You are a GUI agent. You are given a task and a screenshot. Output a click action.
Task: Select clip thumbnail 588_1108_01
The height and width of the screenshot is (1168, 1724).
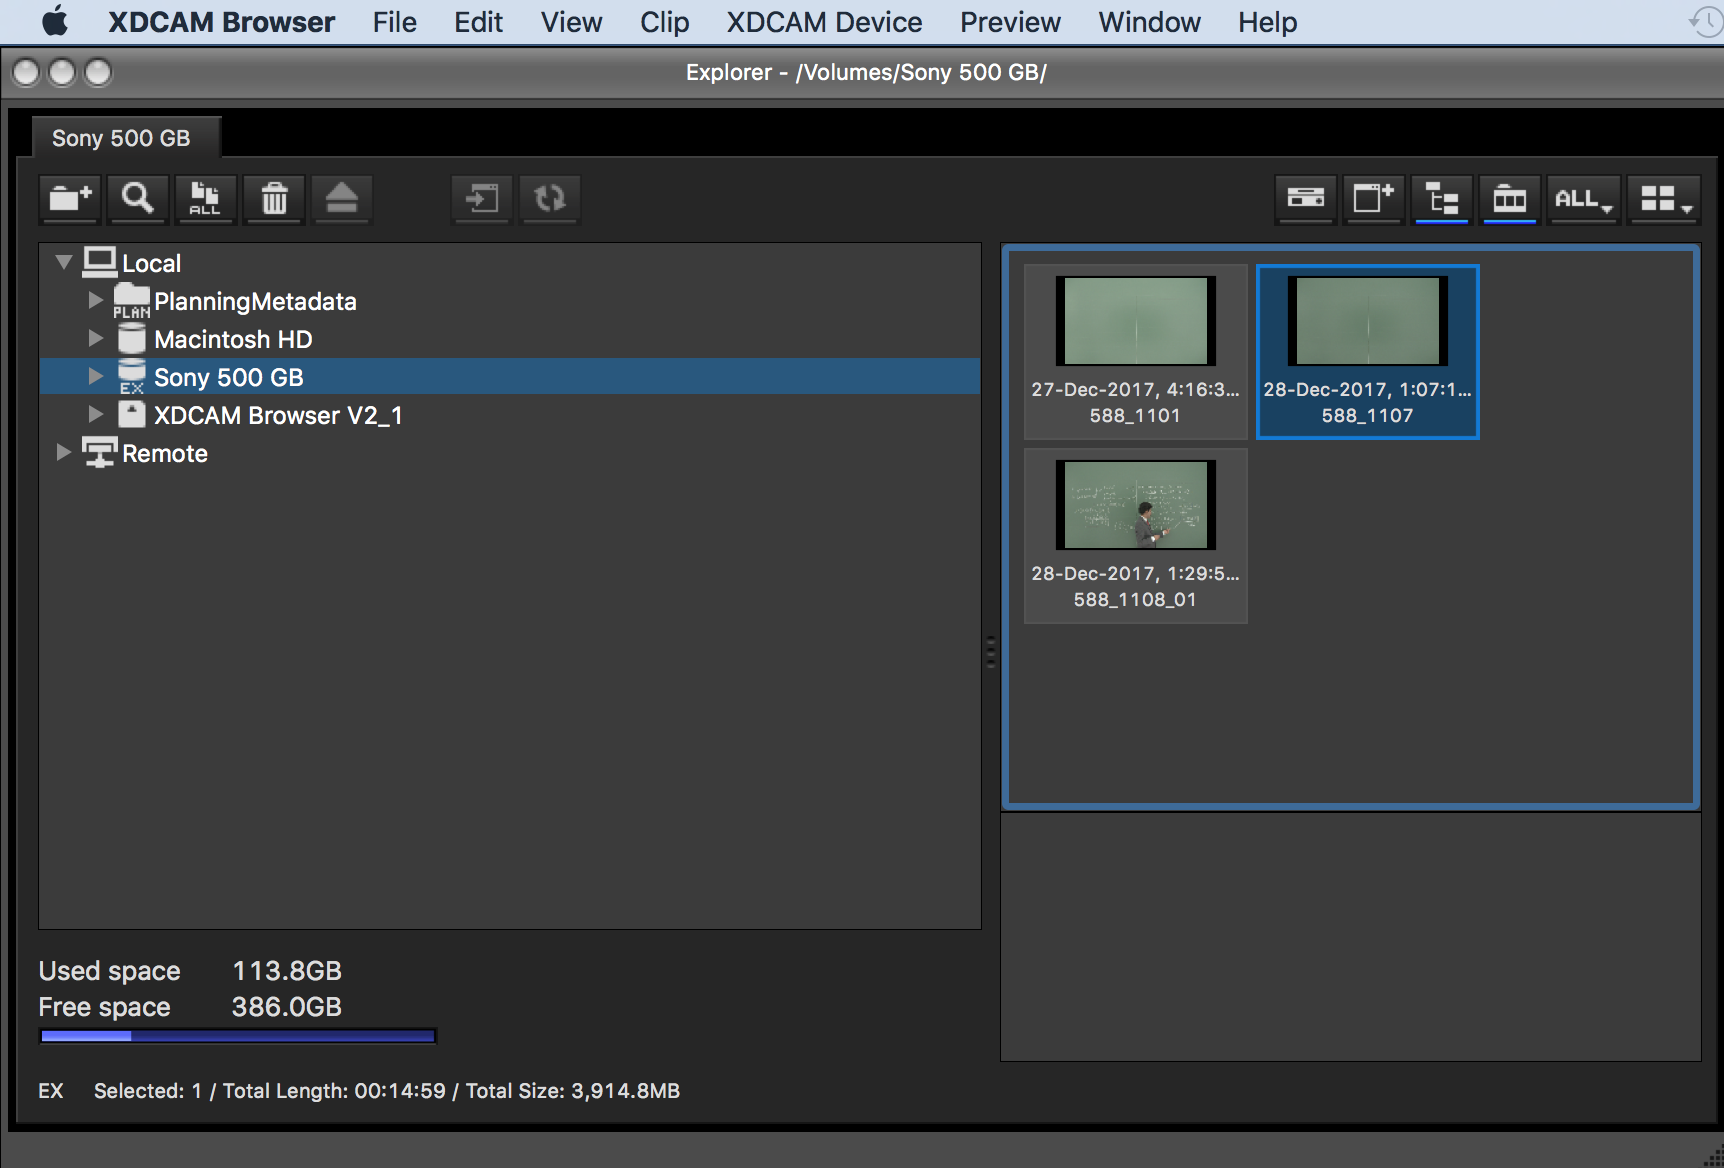pyautogui.click(x=1136, y=535)
